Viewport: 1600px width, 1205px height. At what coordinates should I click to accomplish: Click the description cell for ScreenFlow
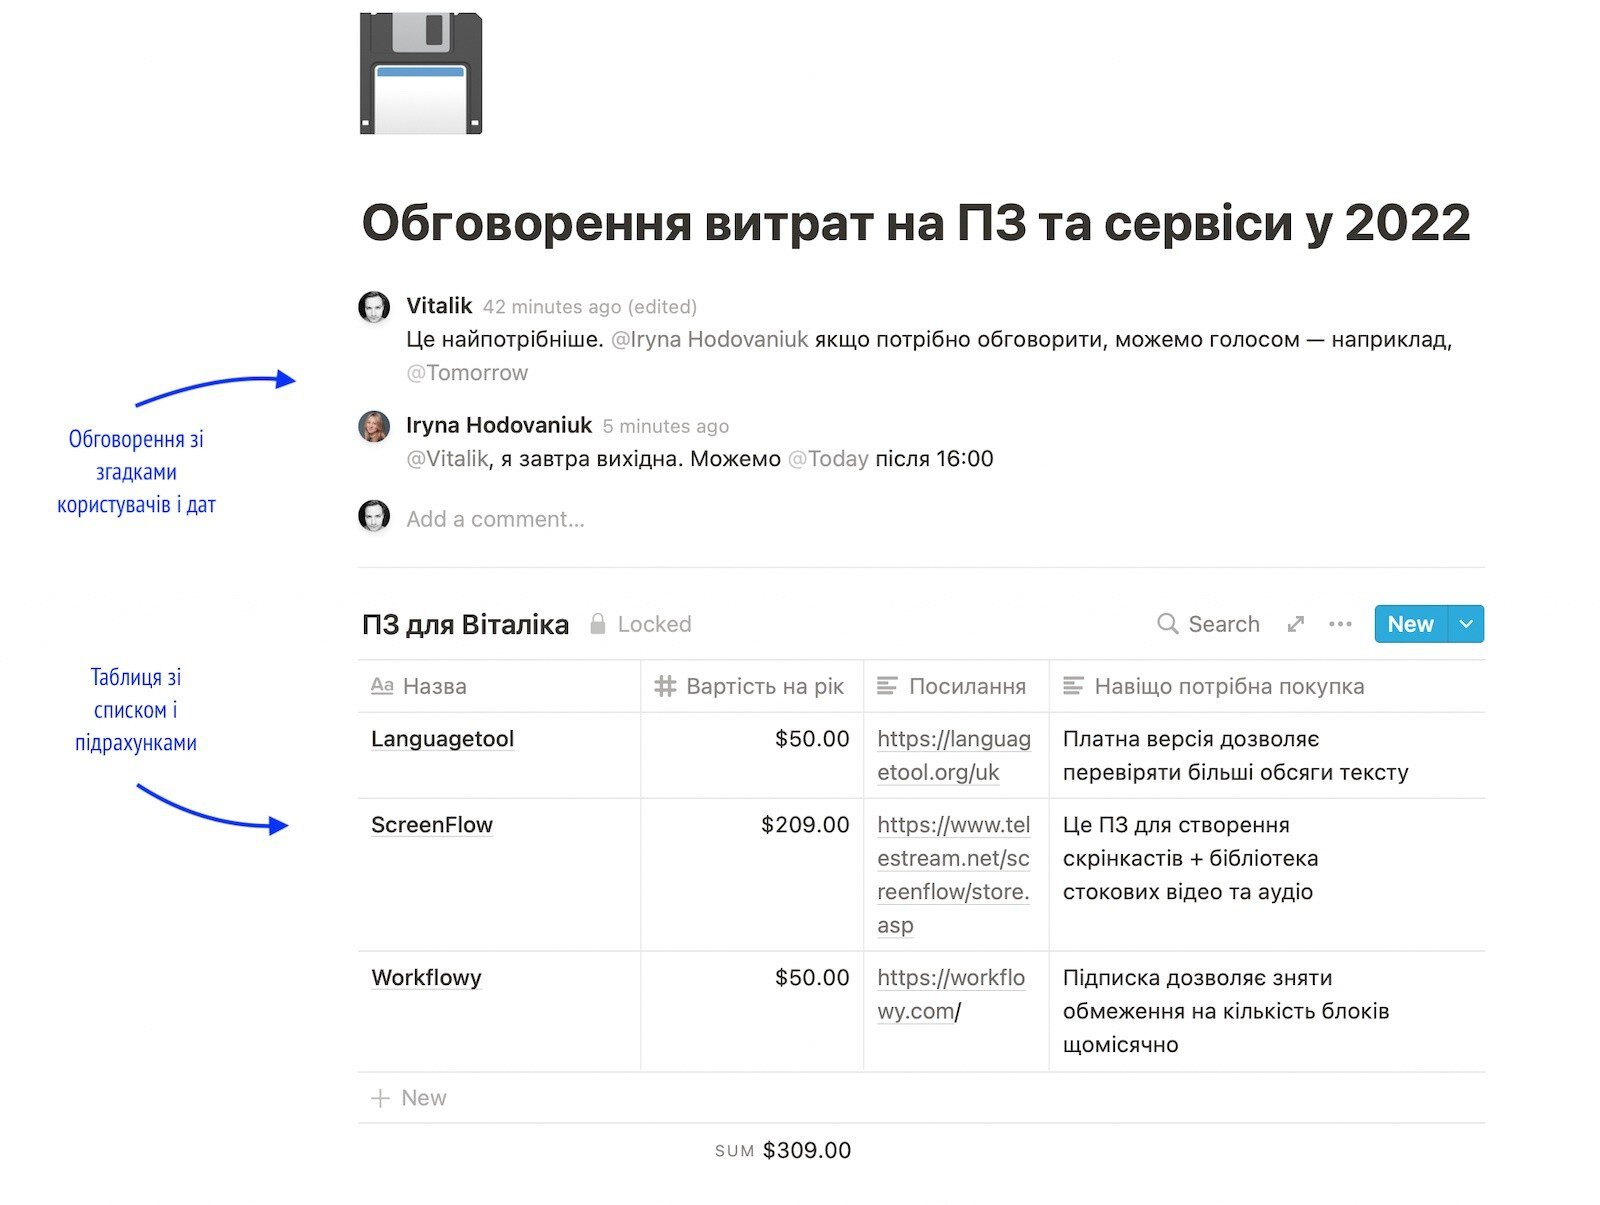coord(1267,875)
